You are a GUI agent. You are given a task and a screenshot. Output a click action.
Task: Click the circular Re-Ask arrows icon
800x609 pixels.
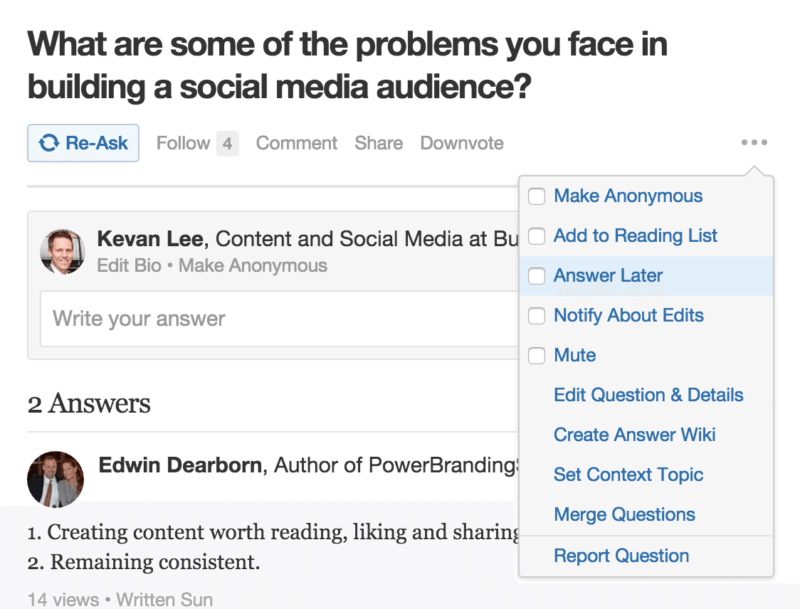[x=47, y=143]
